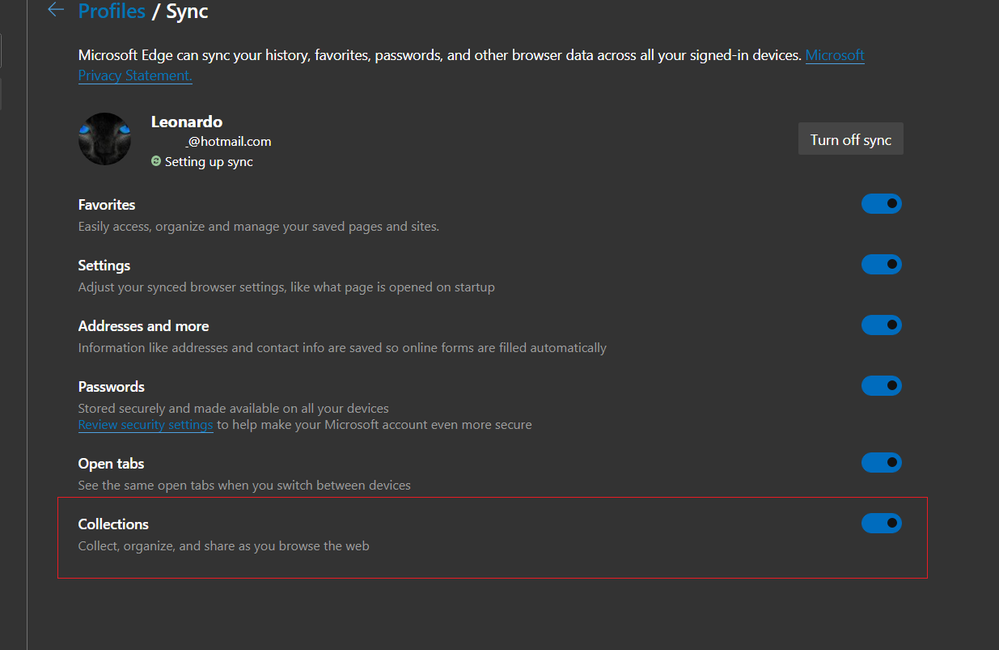This screenshot has height=650, width=999.
Task: Click the Setting up sync status text
Action: coord(209,162)
